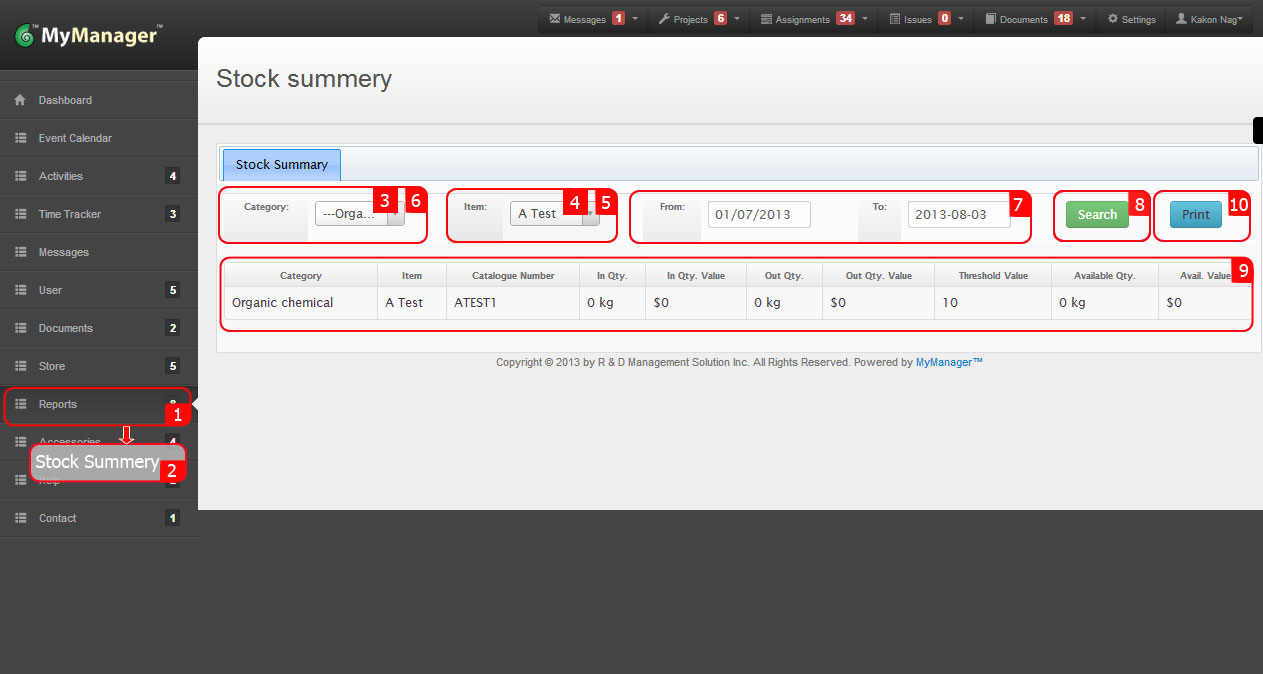Click the blue Print button
Screen dimensions: 1263x674
[x=1195, y=213]
